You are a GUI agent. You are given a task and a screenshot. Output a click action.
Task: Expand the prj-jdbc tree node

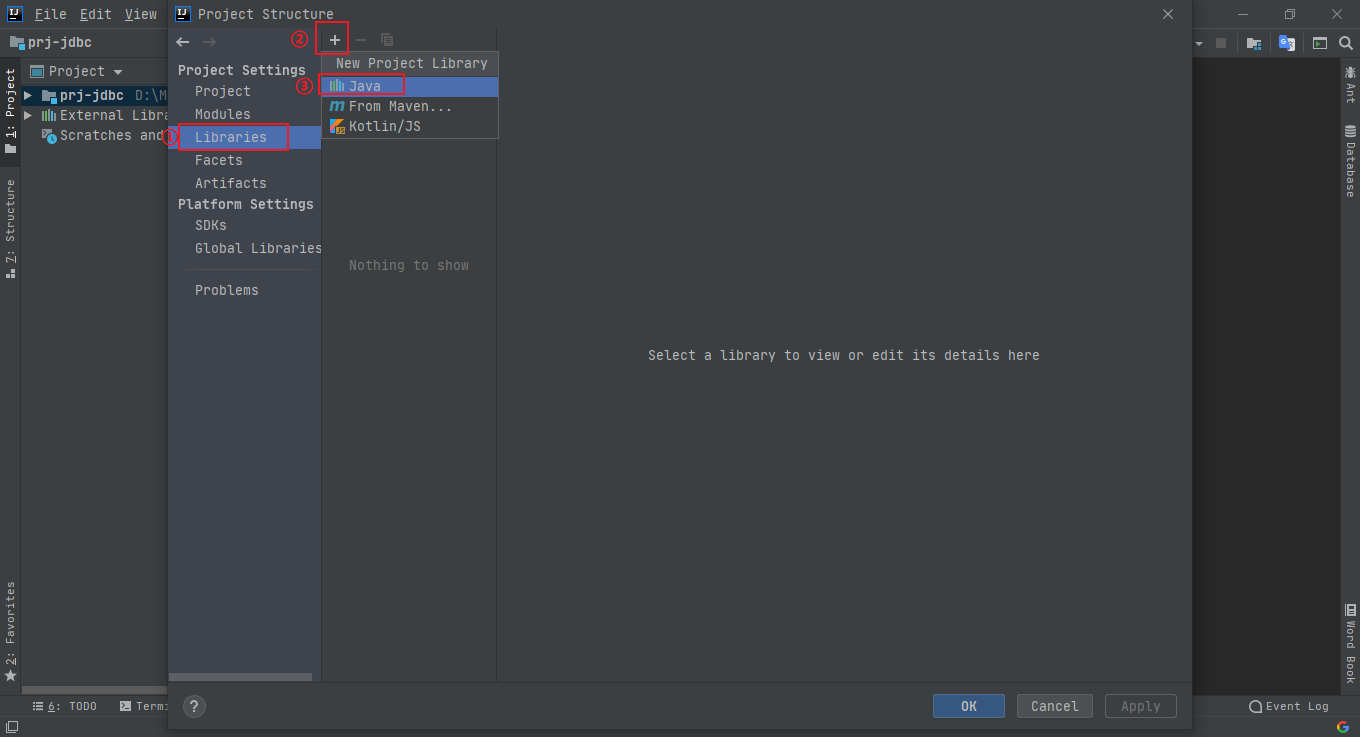[x=28, y=96]
